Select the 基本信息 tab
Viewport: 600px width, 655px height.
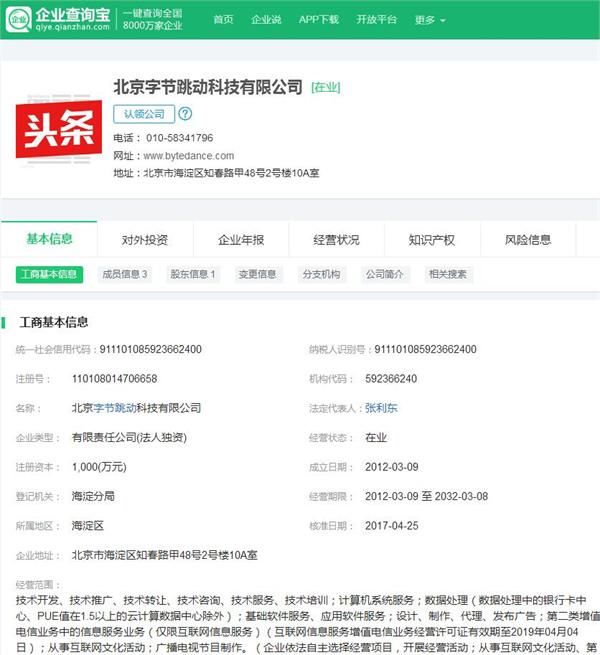click(49, 239)
